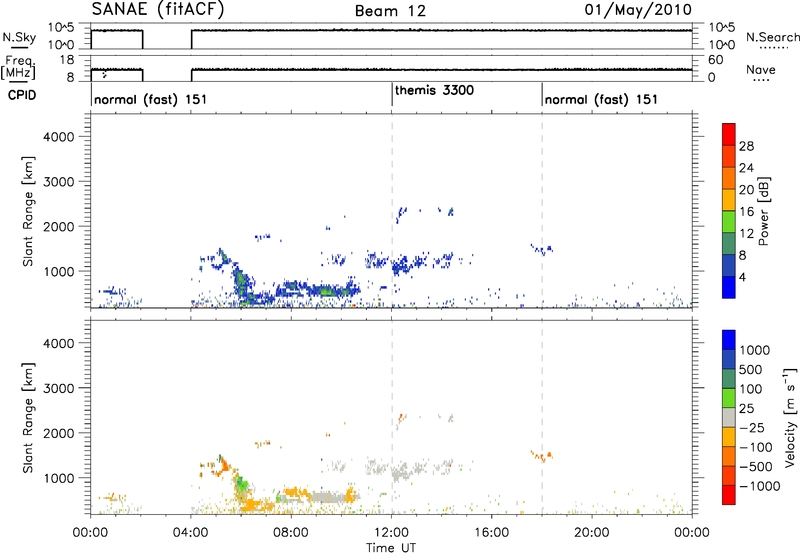Click the 16:00 time axis tick label
This screenshot has height=554, width=800.
point(491,533)
